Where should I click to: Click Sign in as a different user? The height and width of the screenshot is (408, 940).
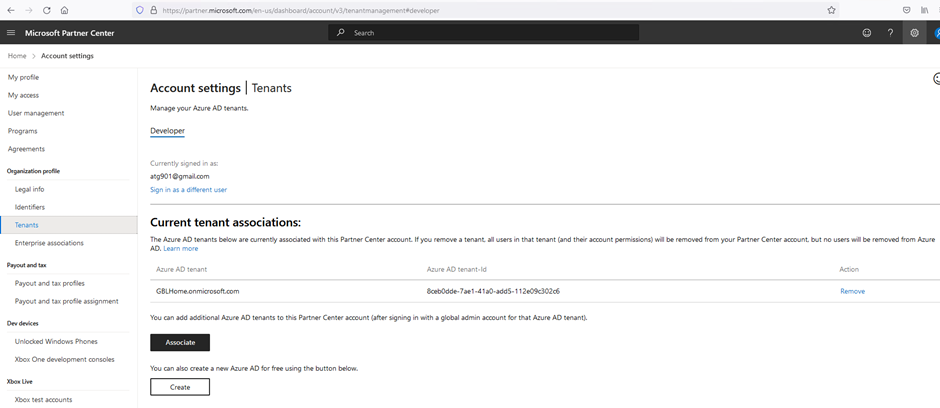(188, 189)
